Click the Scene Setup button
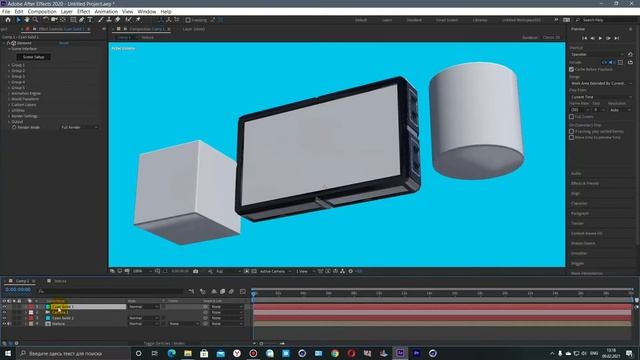This screenshot has height=360, width=640. 33,57
